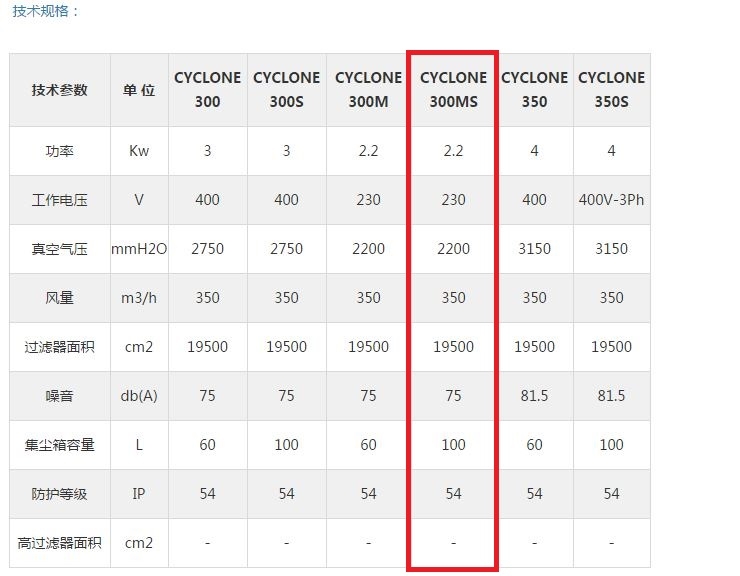Select the mmH2O unit cell
Image resolution: width=740 pixels, height=576 pixels.
[139, 249]
